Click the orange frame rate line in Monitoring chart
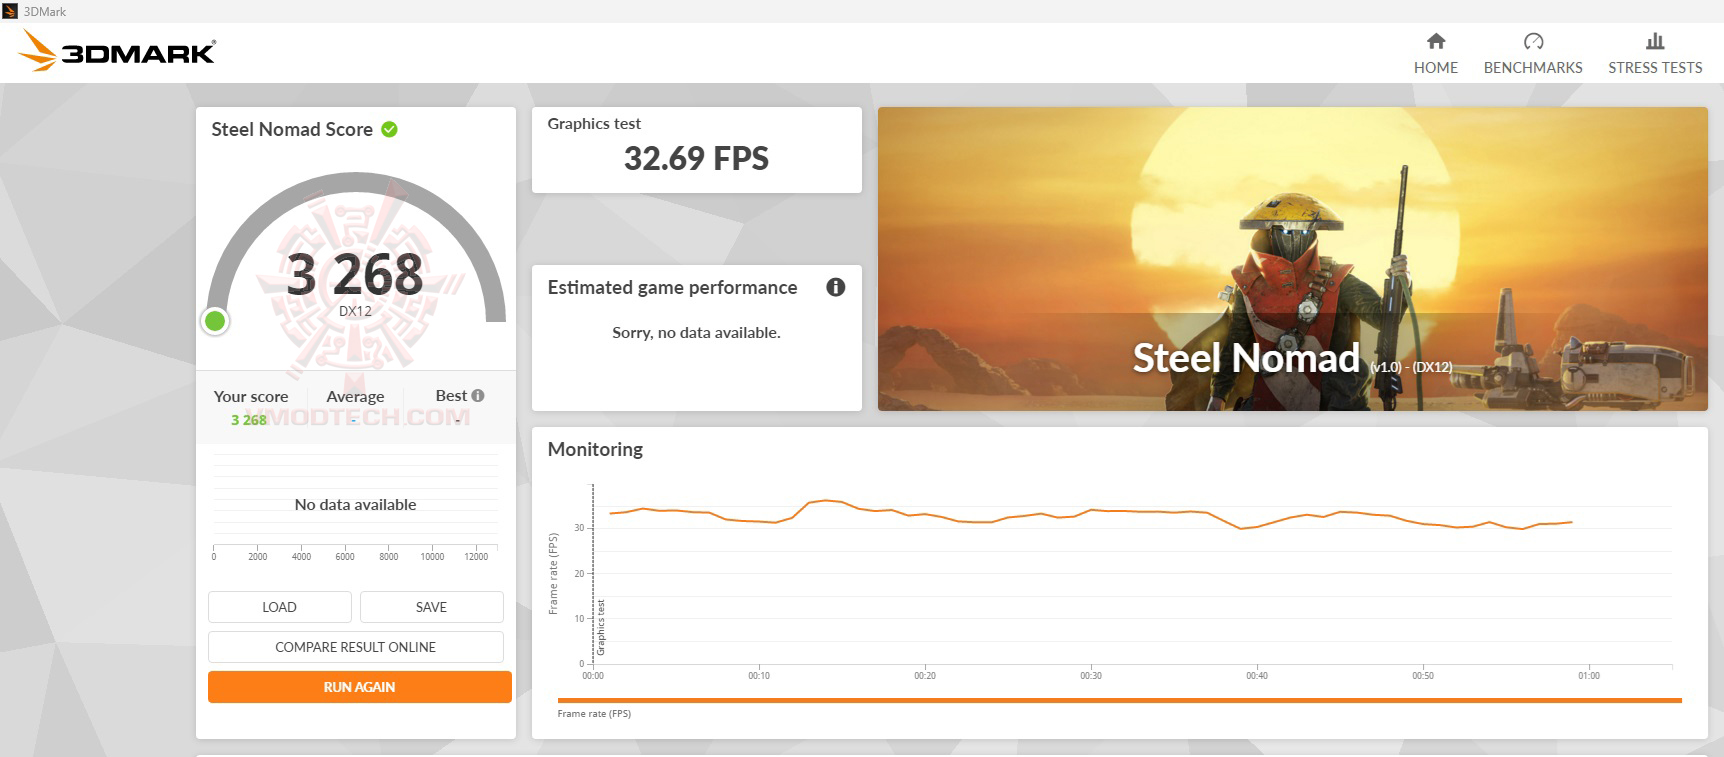 pos(1090,511)
